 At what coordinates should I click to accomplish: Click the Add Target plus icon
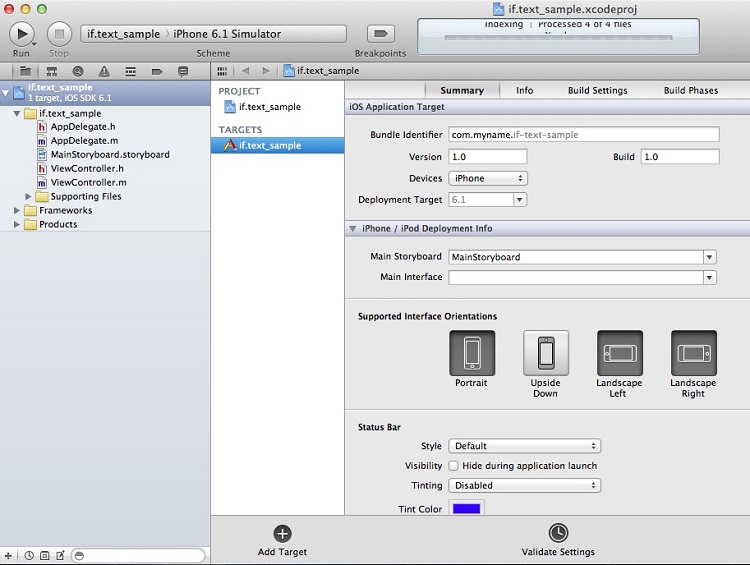click(x=282, y=533)
